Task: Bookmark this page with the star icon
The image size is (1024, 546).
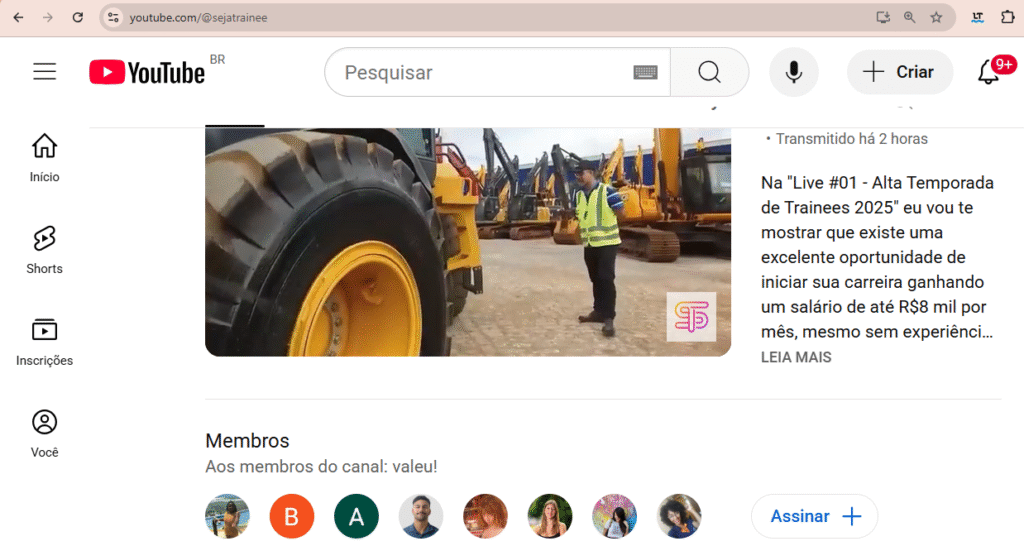Action: tap(936, 18)
